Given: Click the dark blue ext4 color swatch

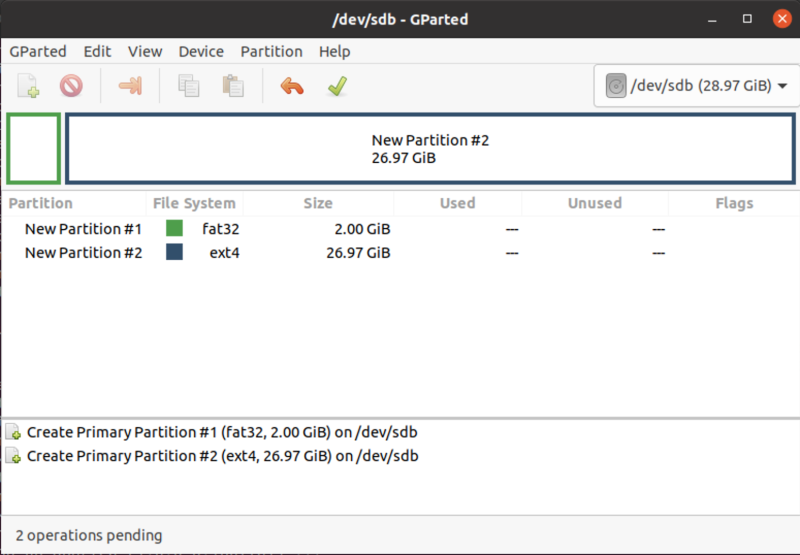Looking at the screenshot, I should pos(174,252).
